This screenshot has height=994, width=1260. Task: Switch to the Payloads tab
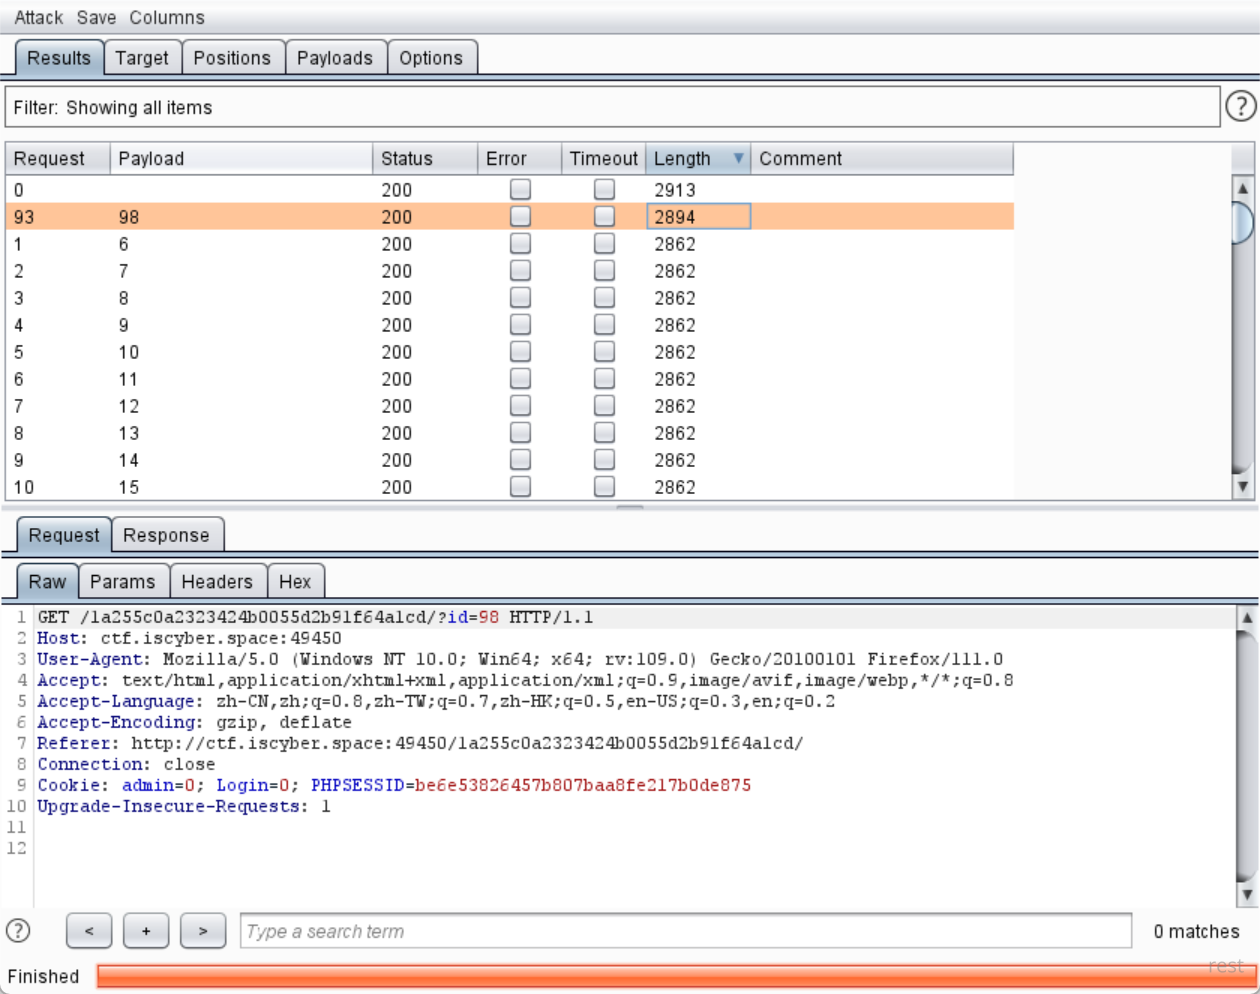(x=335, y=58)
